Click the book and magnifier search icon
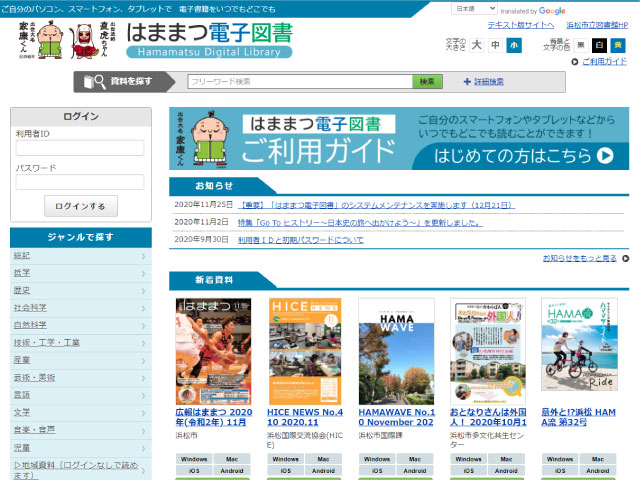The image size is (640, 480). point(94,82)
